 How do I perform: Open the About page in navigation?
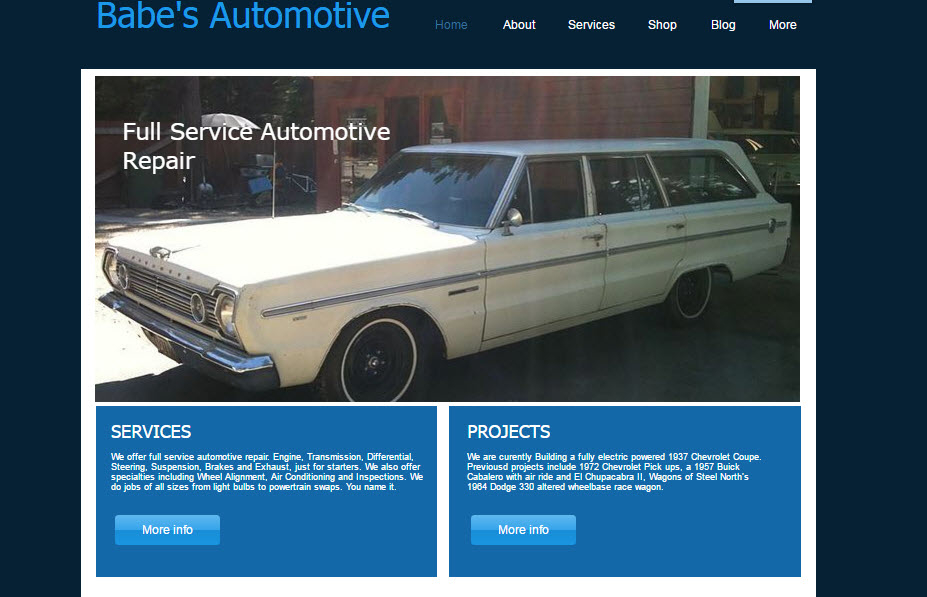[519, 25]
